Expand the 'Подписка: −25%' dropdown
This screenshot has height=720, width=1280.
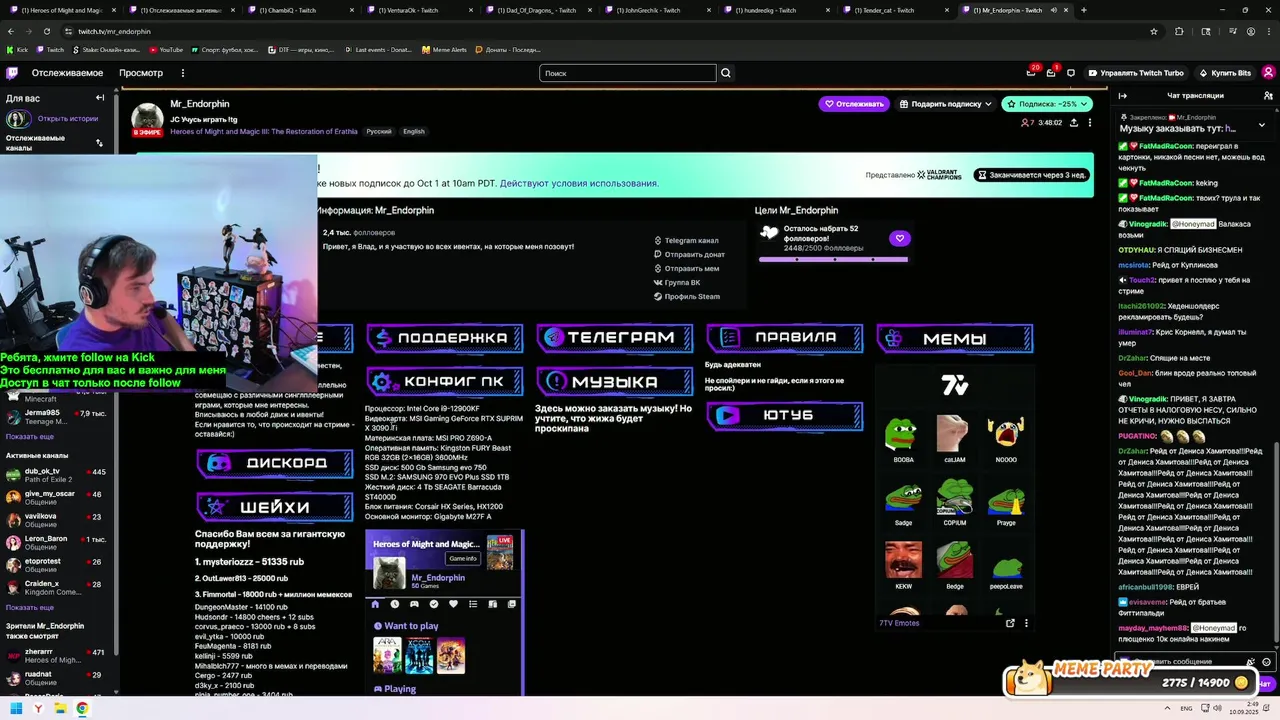click(x=1047, y=104)
